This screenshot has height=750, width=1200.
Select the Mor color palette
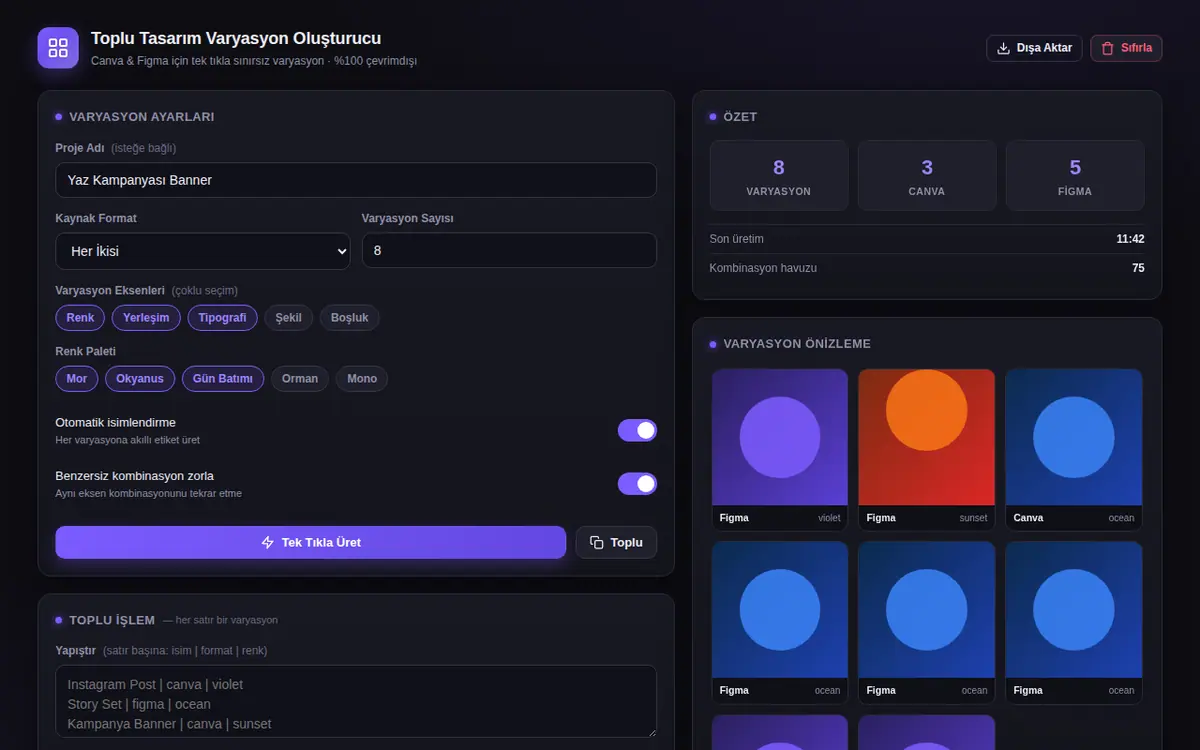pyautogui.click(x=77, y=379)
